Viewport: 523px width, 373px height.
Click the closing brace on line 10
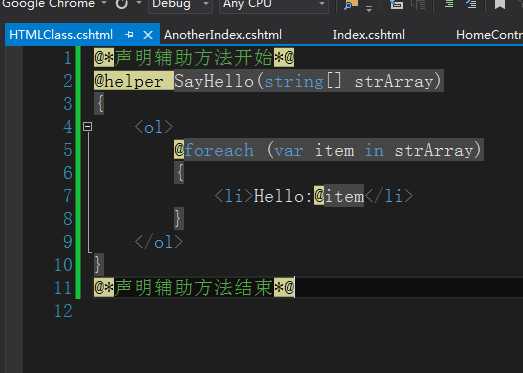point(98,265)
